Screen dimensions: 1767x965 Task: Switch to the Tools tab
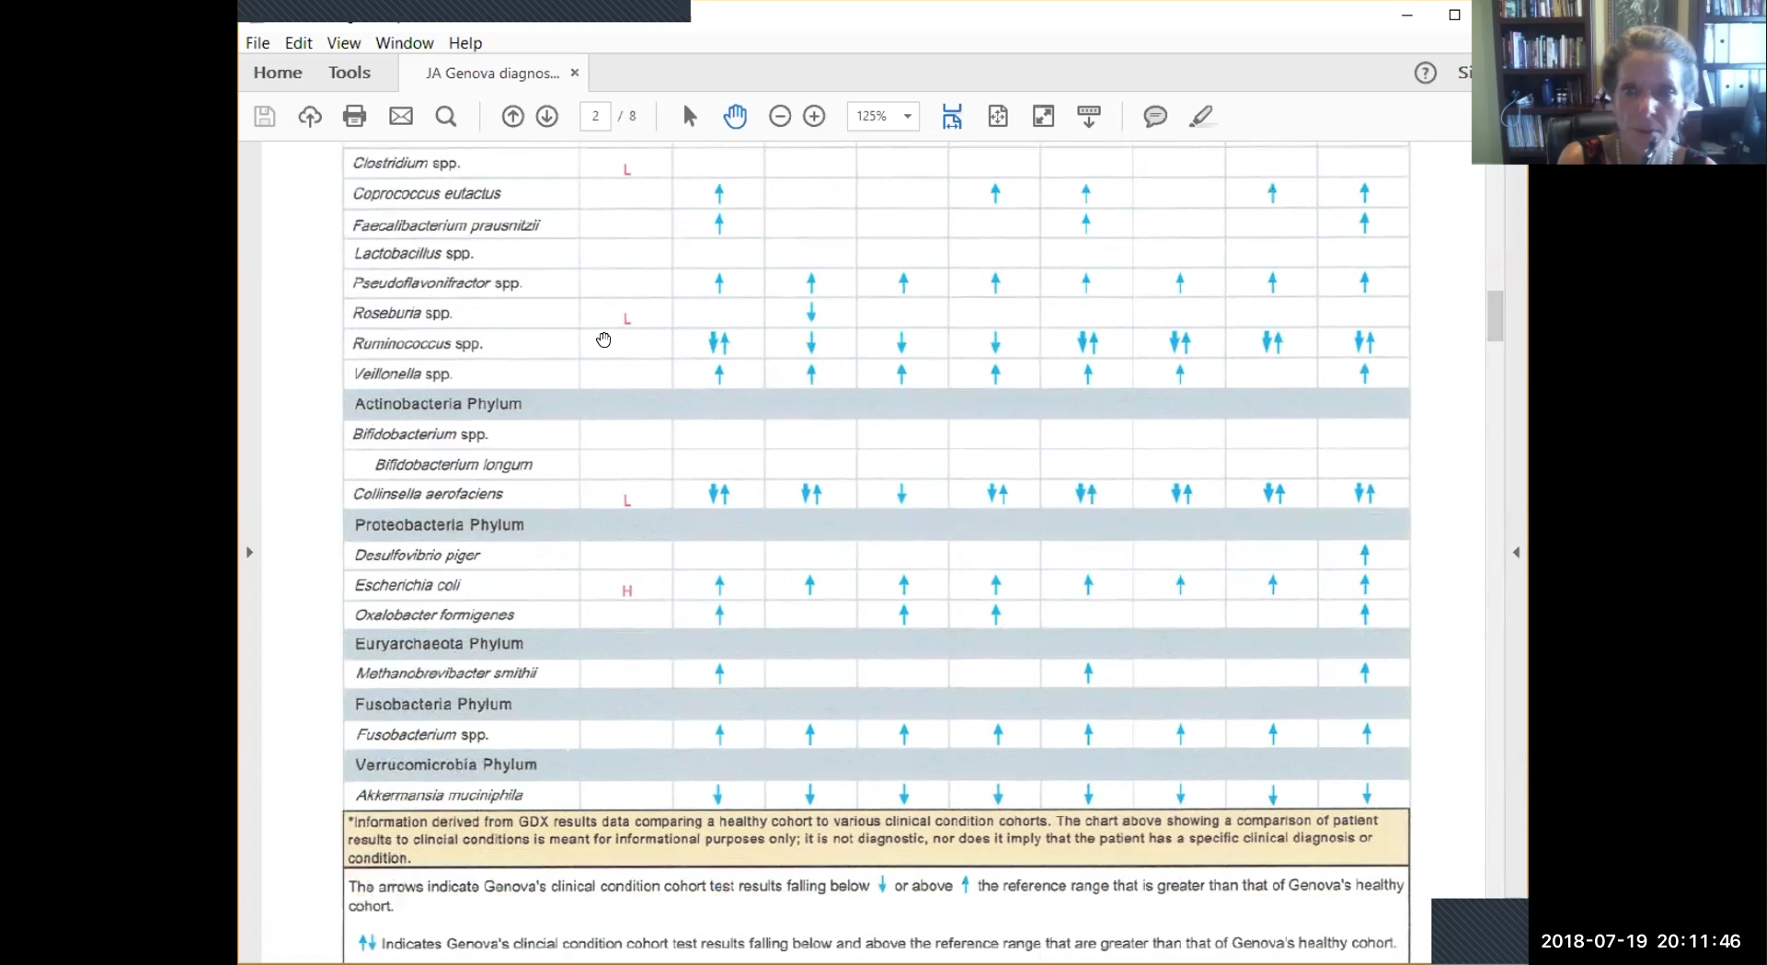349,73
